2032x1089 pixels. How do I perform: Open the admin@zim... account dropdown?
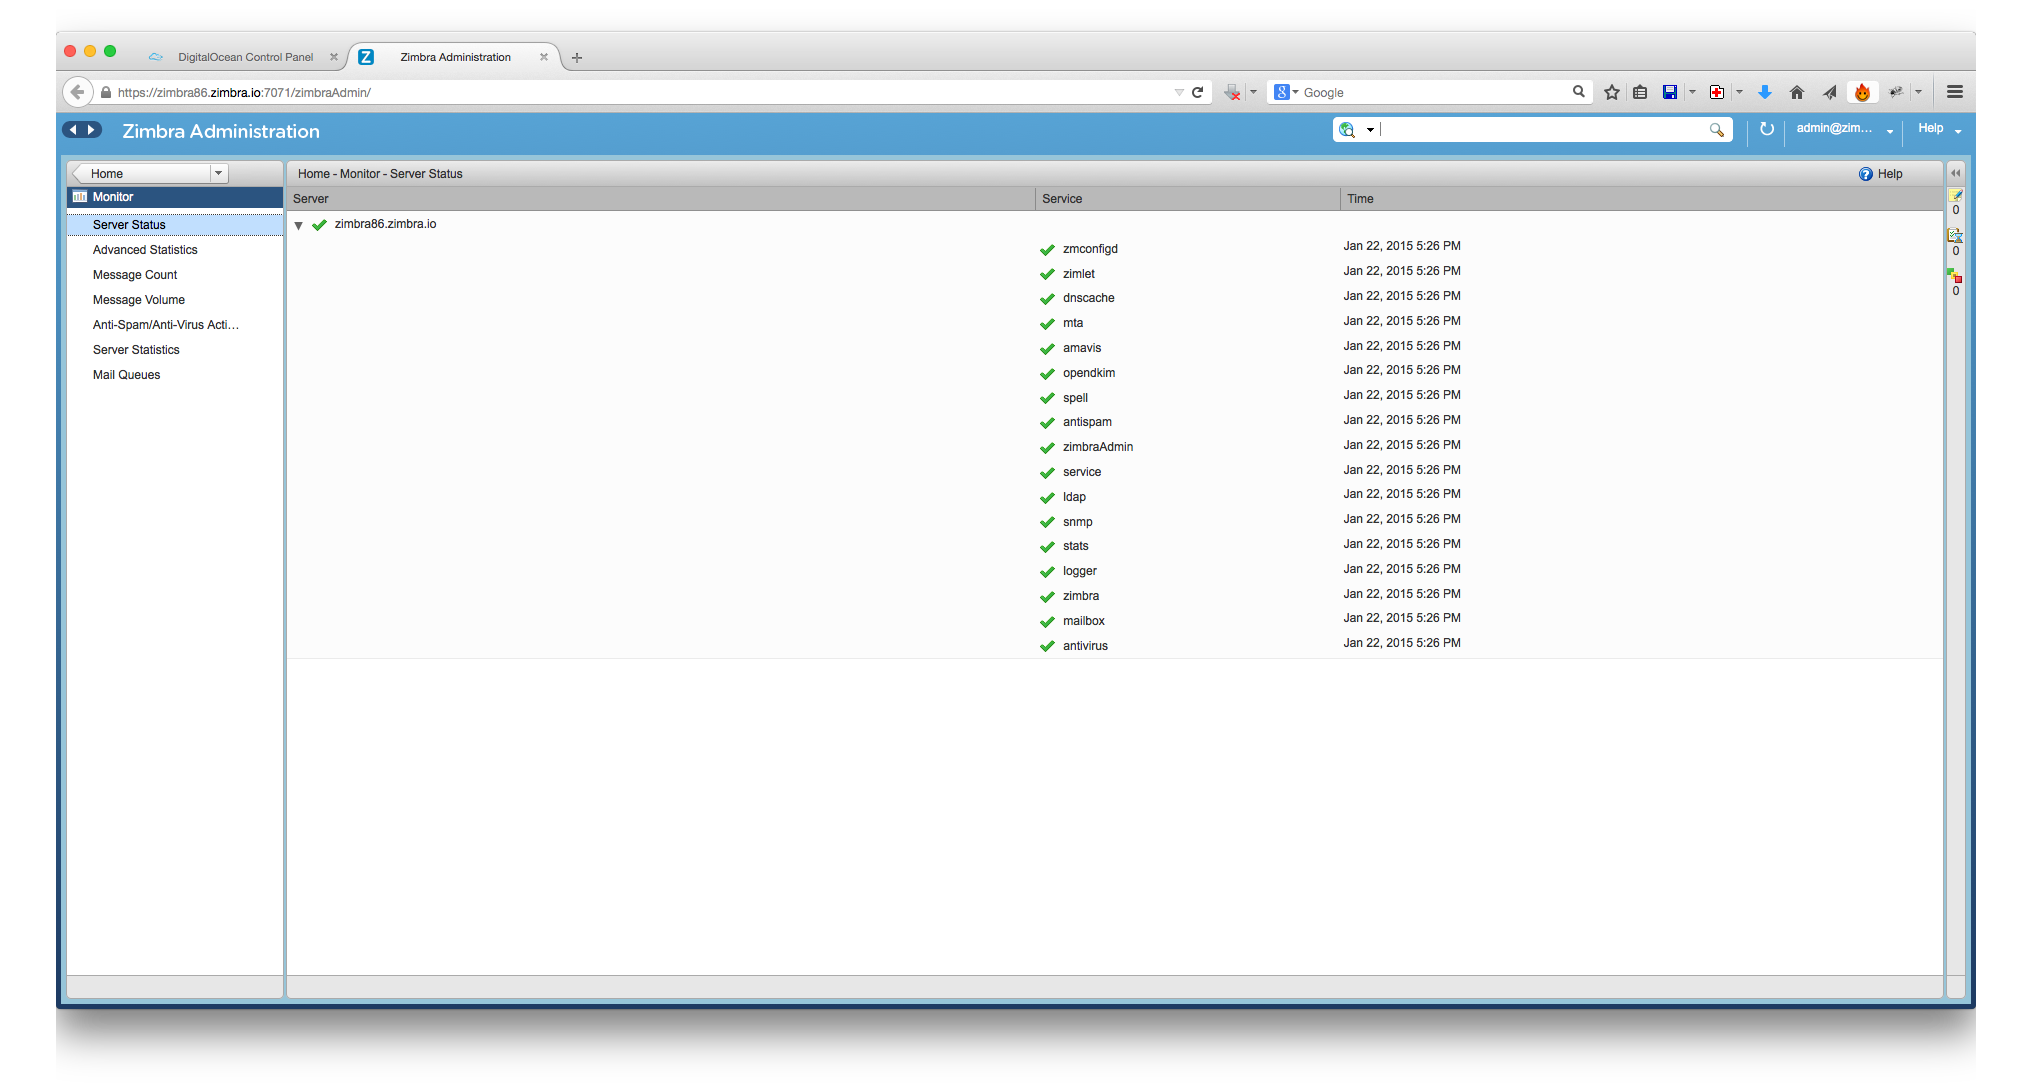tap(1890, 131)
